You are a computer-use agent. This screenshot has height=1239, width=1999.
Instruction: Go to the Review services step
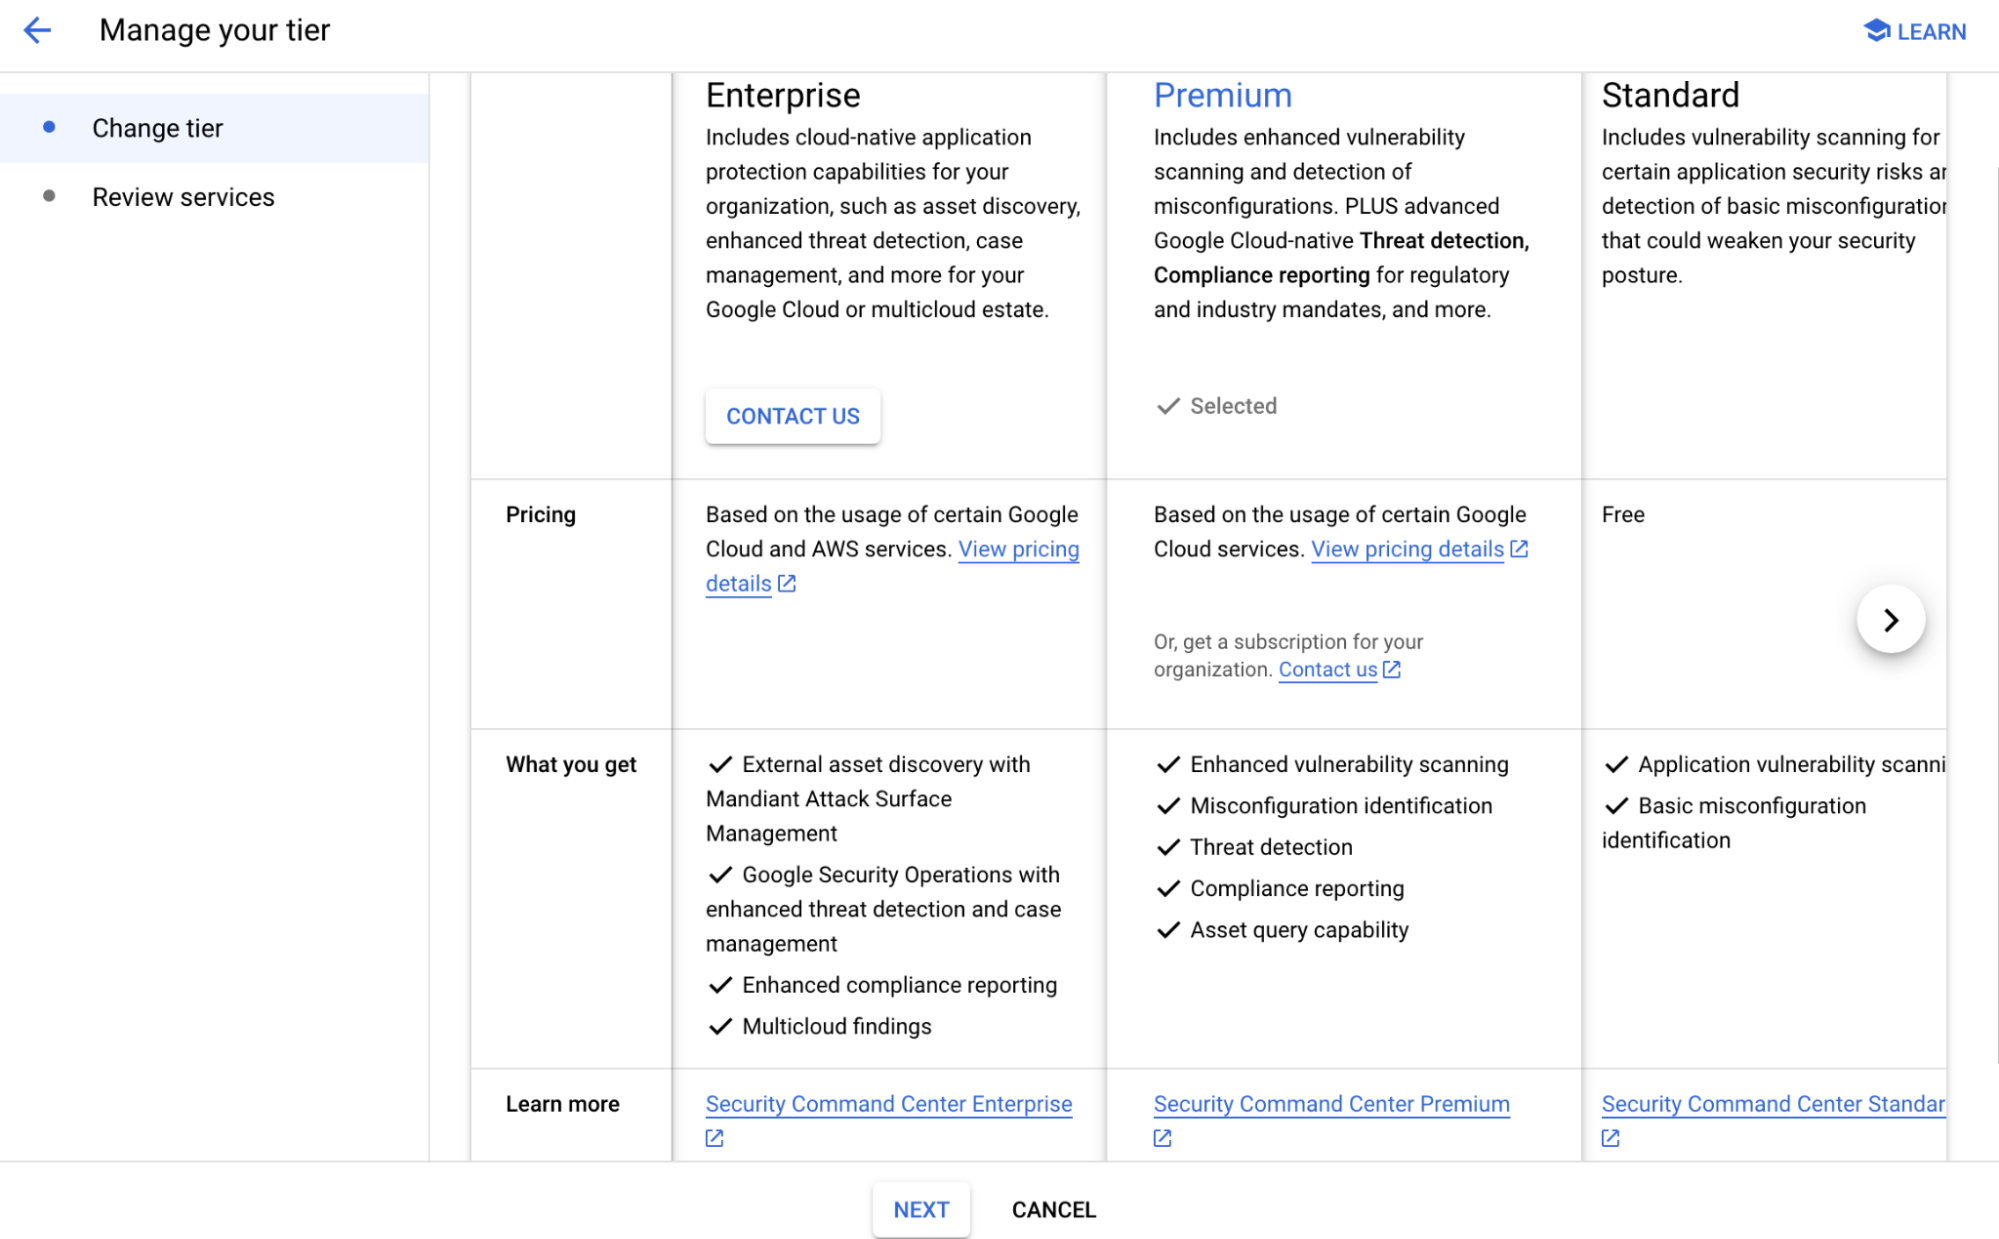coord(183,197)
